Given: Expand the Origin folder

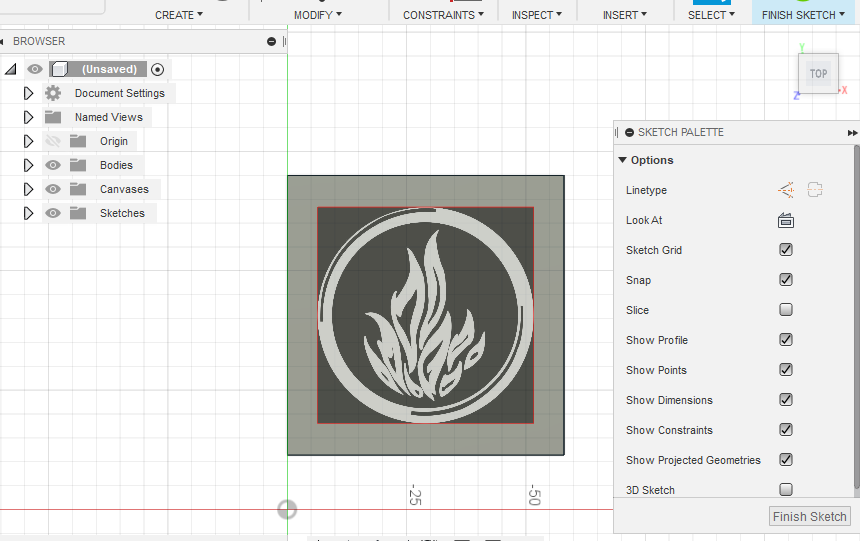Looking at the screenshot, I should (29, 141).
